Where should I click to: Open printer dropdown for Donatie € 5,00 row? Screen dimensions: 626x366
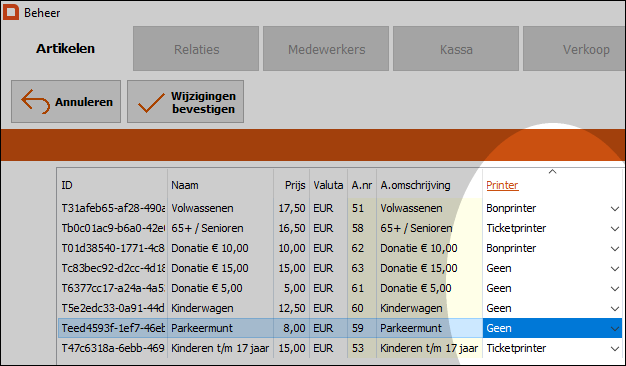[615, 288]
